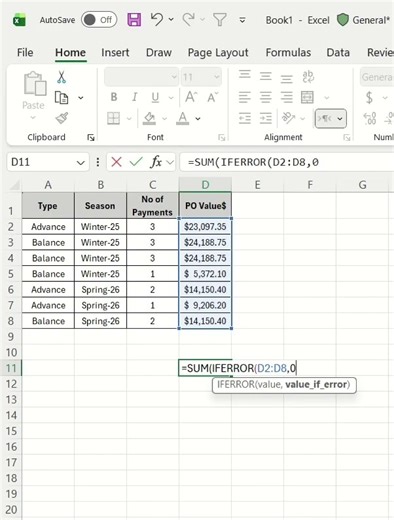Click the Font Color letter A icon
The width and height of the screenshot is (394, 520).
click(182, 118)
